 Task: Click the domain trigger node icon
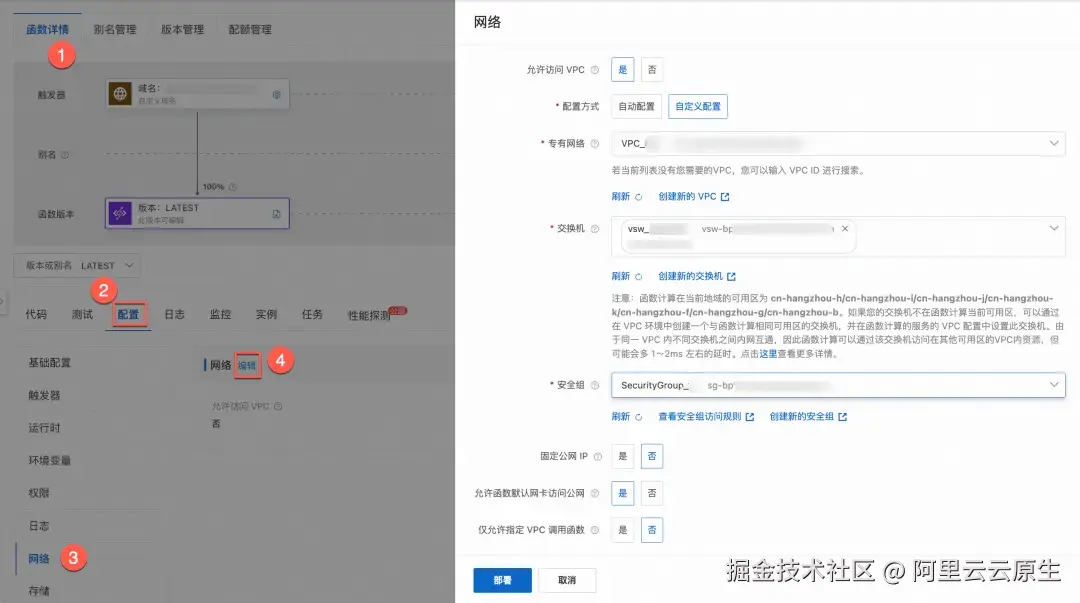pyautogui.click(x=120, y=92)
